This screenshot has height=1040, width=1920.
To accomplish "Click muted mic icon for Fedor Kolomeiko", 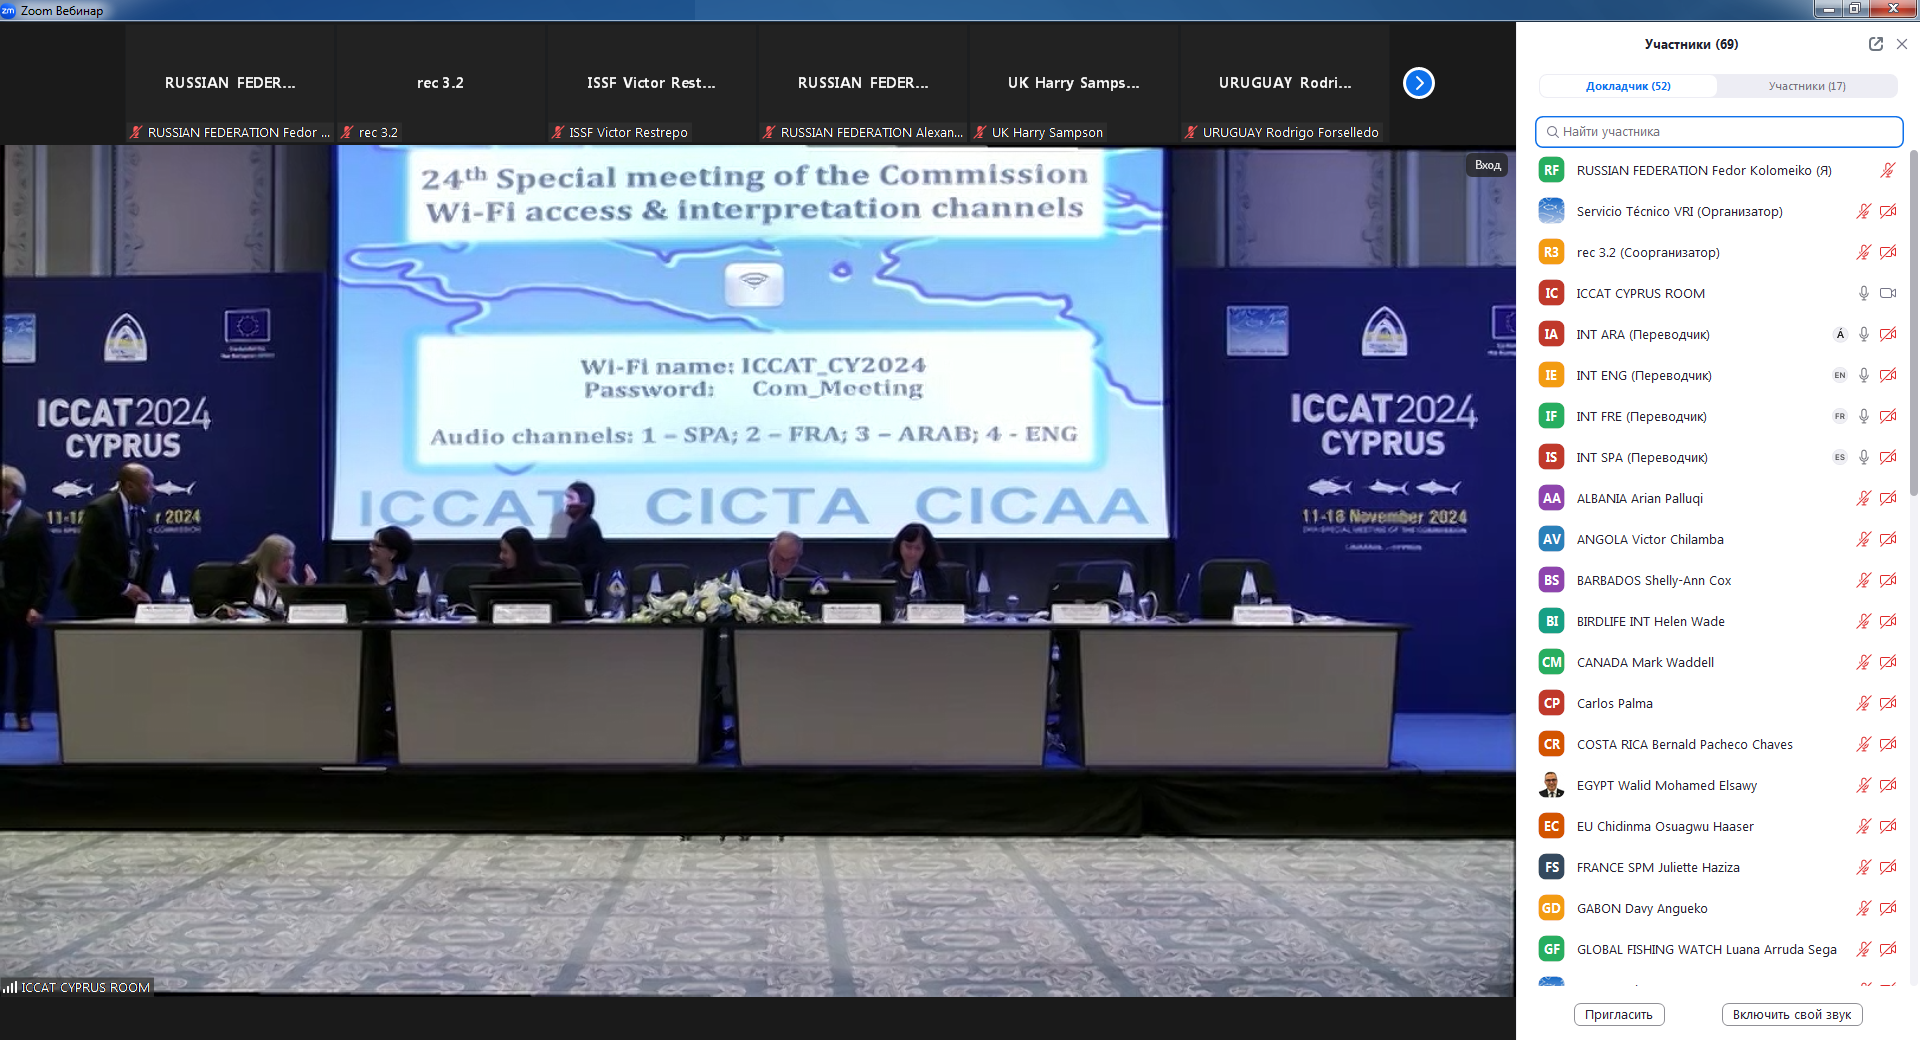I will pyautogui.click(x=1887, y=170).
